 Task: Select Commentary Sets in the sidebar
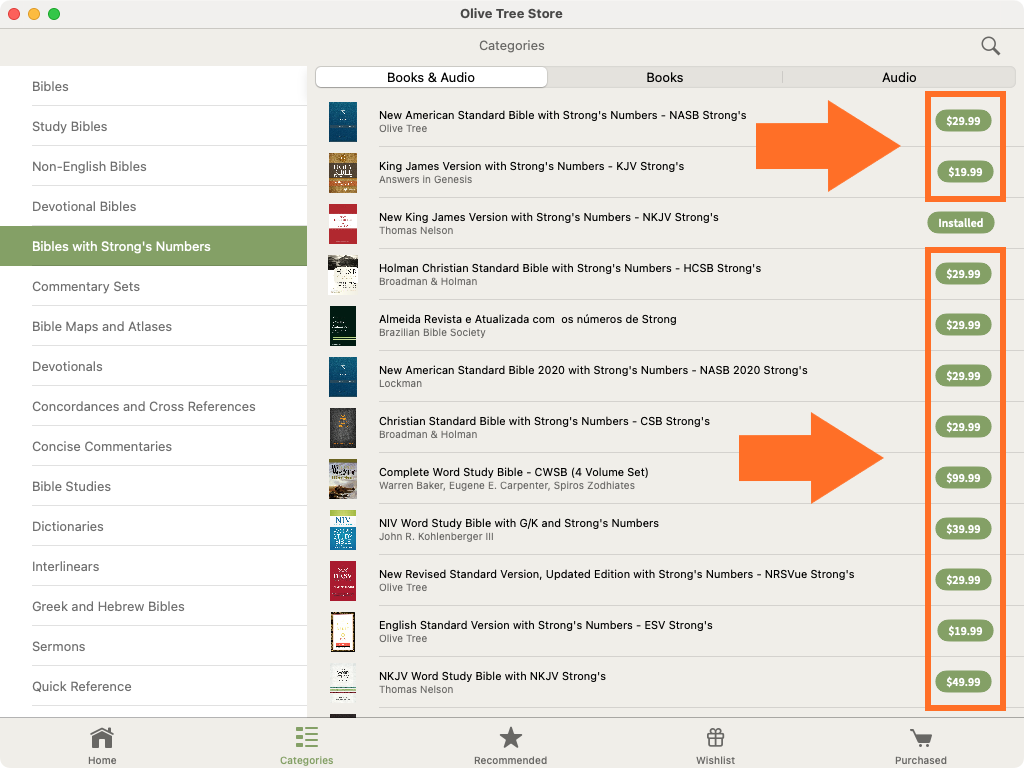(x=86, y=286)
